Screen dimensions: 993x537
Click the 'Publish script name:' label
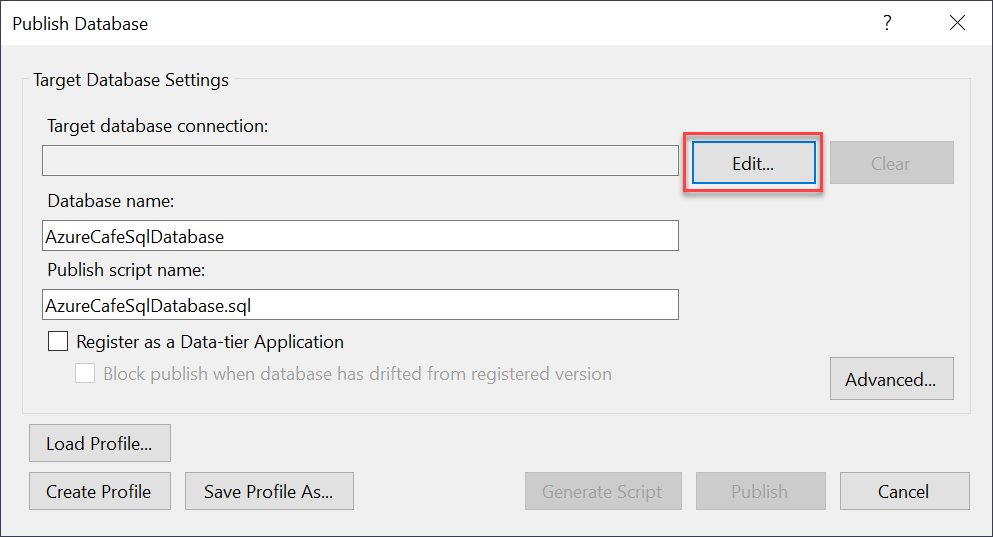tap(126, 270)
